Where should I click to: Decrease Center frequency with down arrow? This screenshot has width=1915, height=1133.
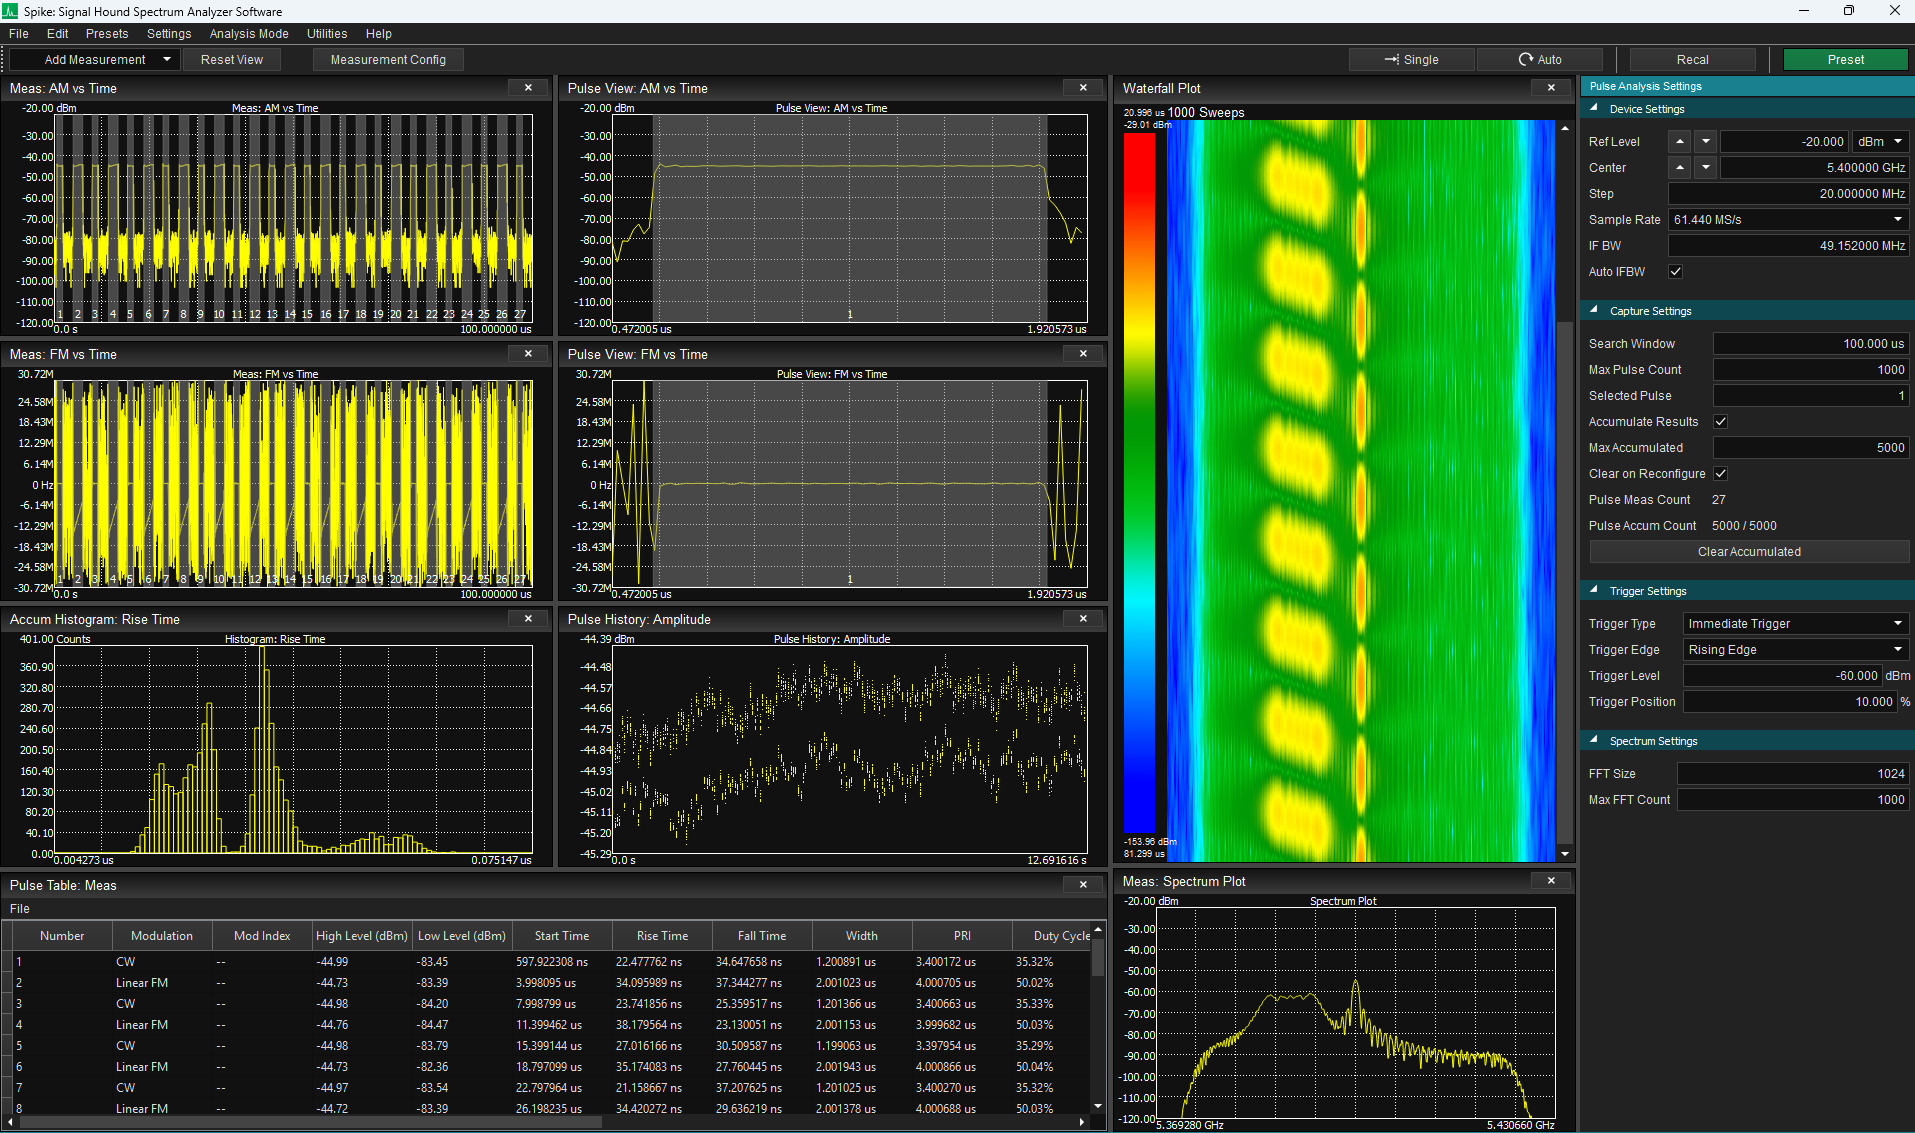coord(1706,168)
